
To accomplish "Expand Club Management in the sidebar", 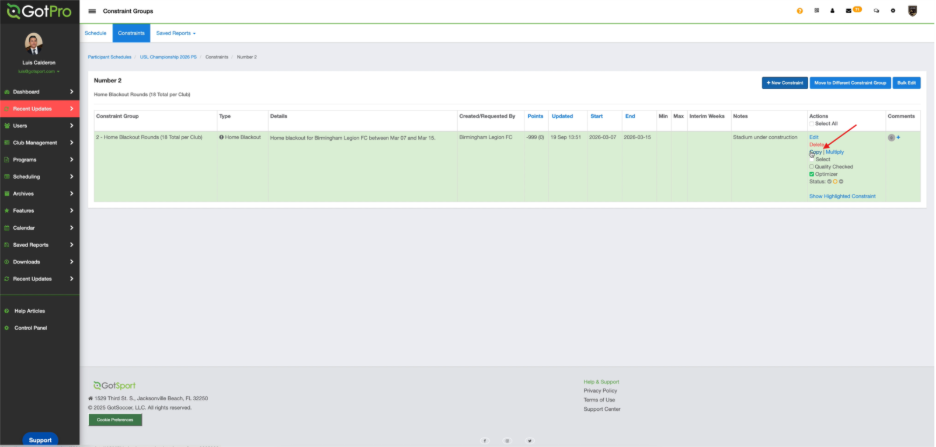I will tap(39, 142).
